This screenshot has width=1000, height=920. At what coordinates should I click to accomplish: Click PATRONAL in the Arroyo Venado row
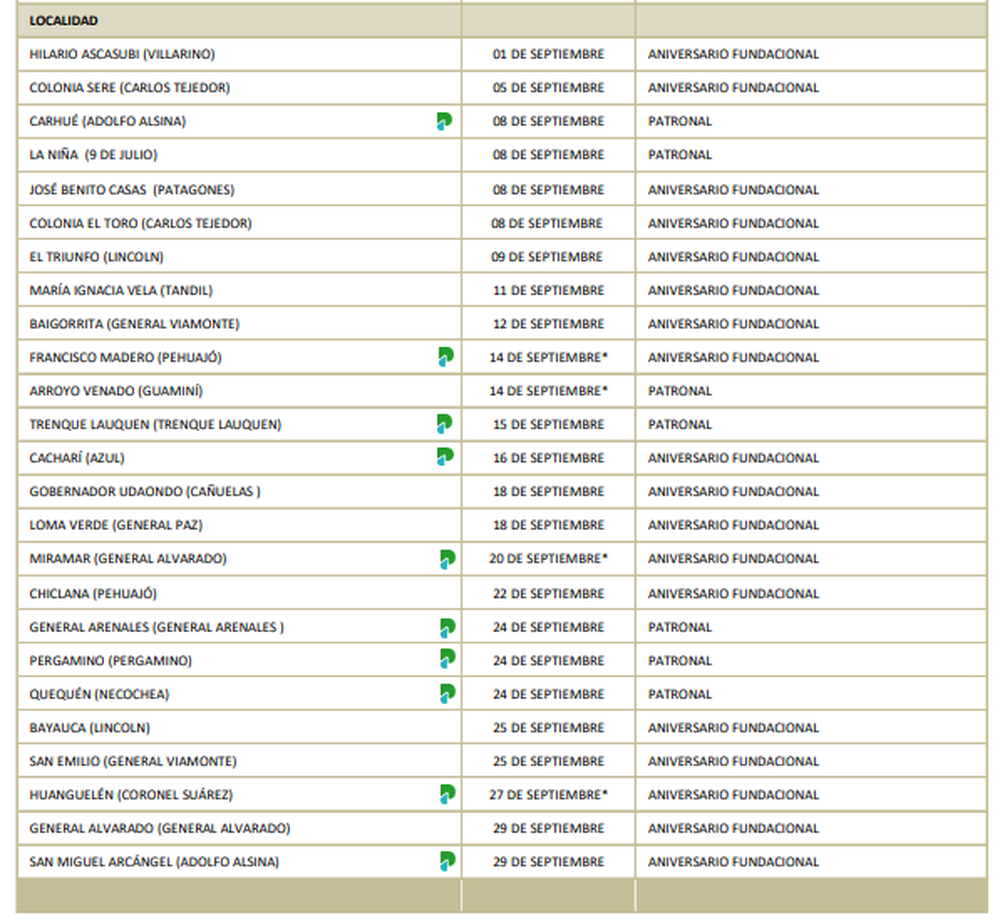(x=680, y=391)
